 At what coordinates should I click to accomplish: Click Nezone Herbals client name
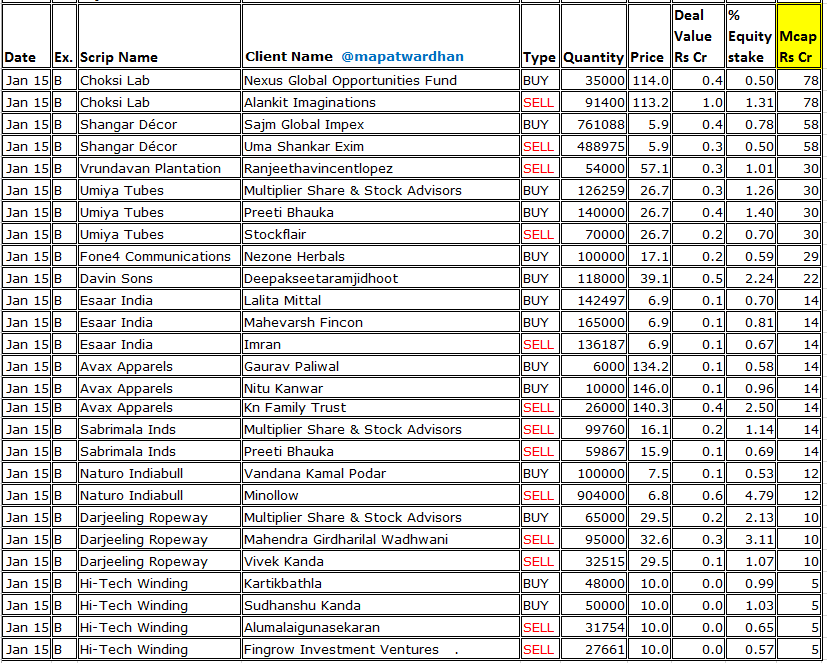click(x=294, y=256)
